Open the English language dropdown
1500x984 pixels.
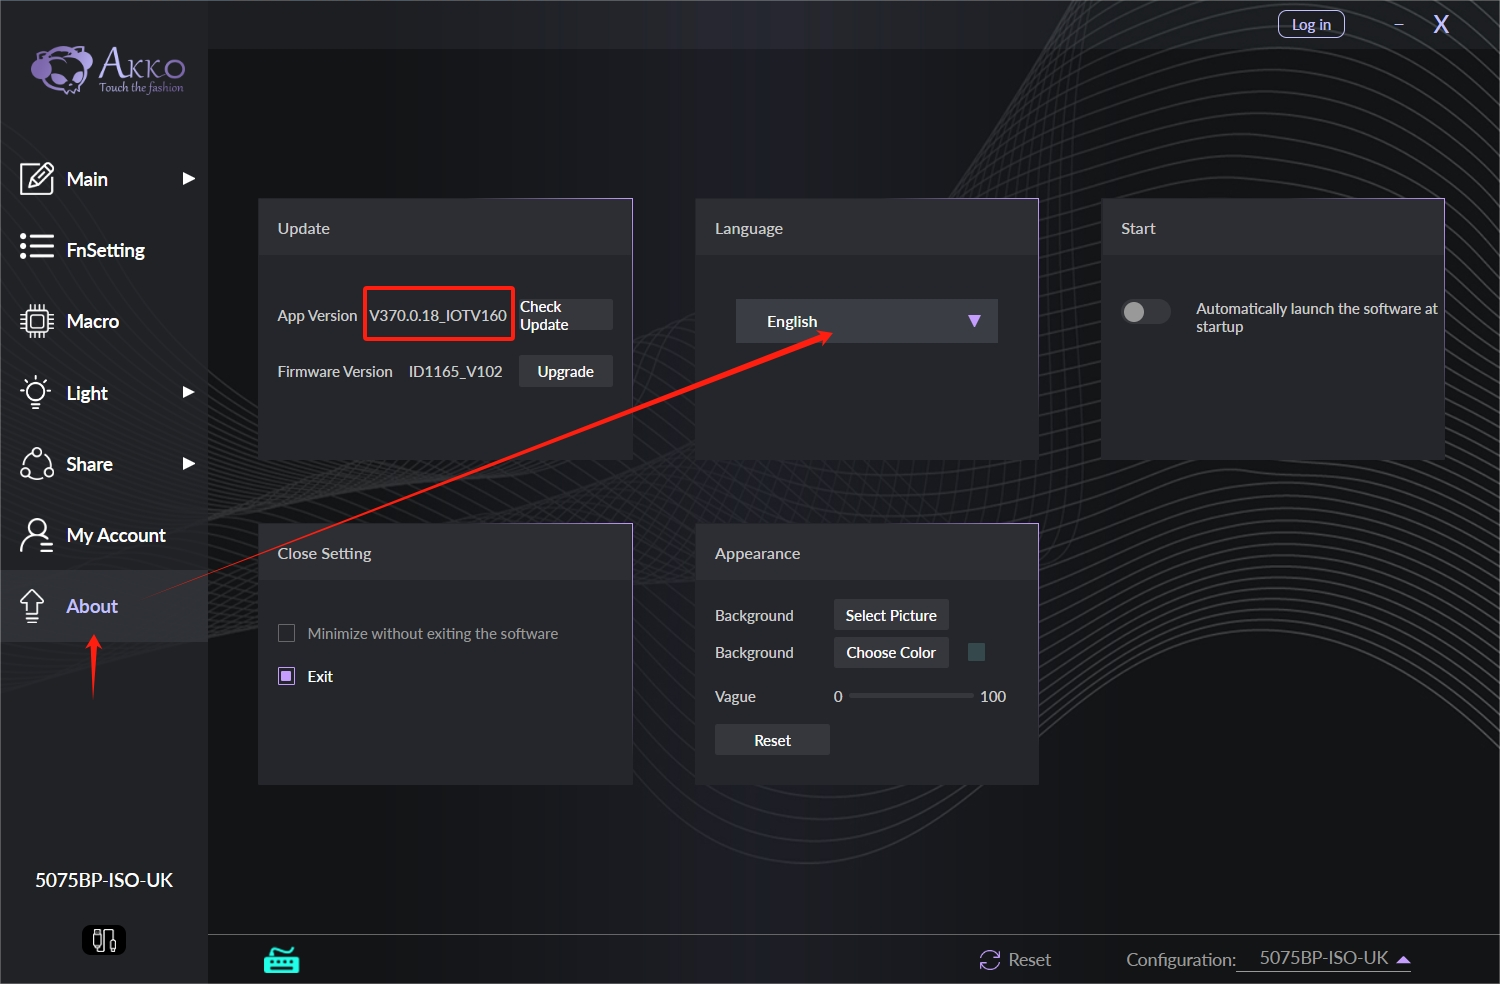[x=866, y=321]
